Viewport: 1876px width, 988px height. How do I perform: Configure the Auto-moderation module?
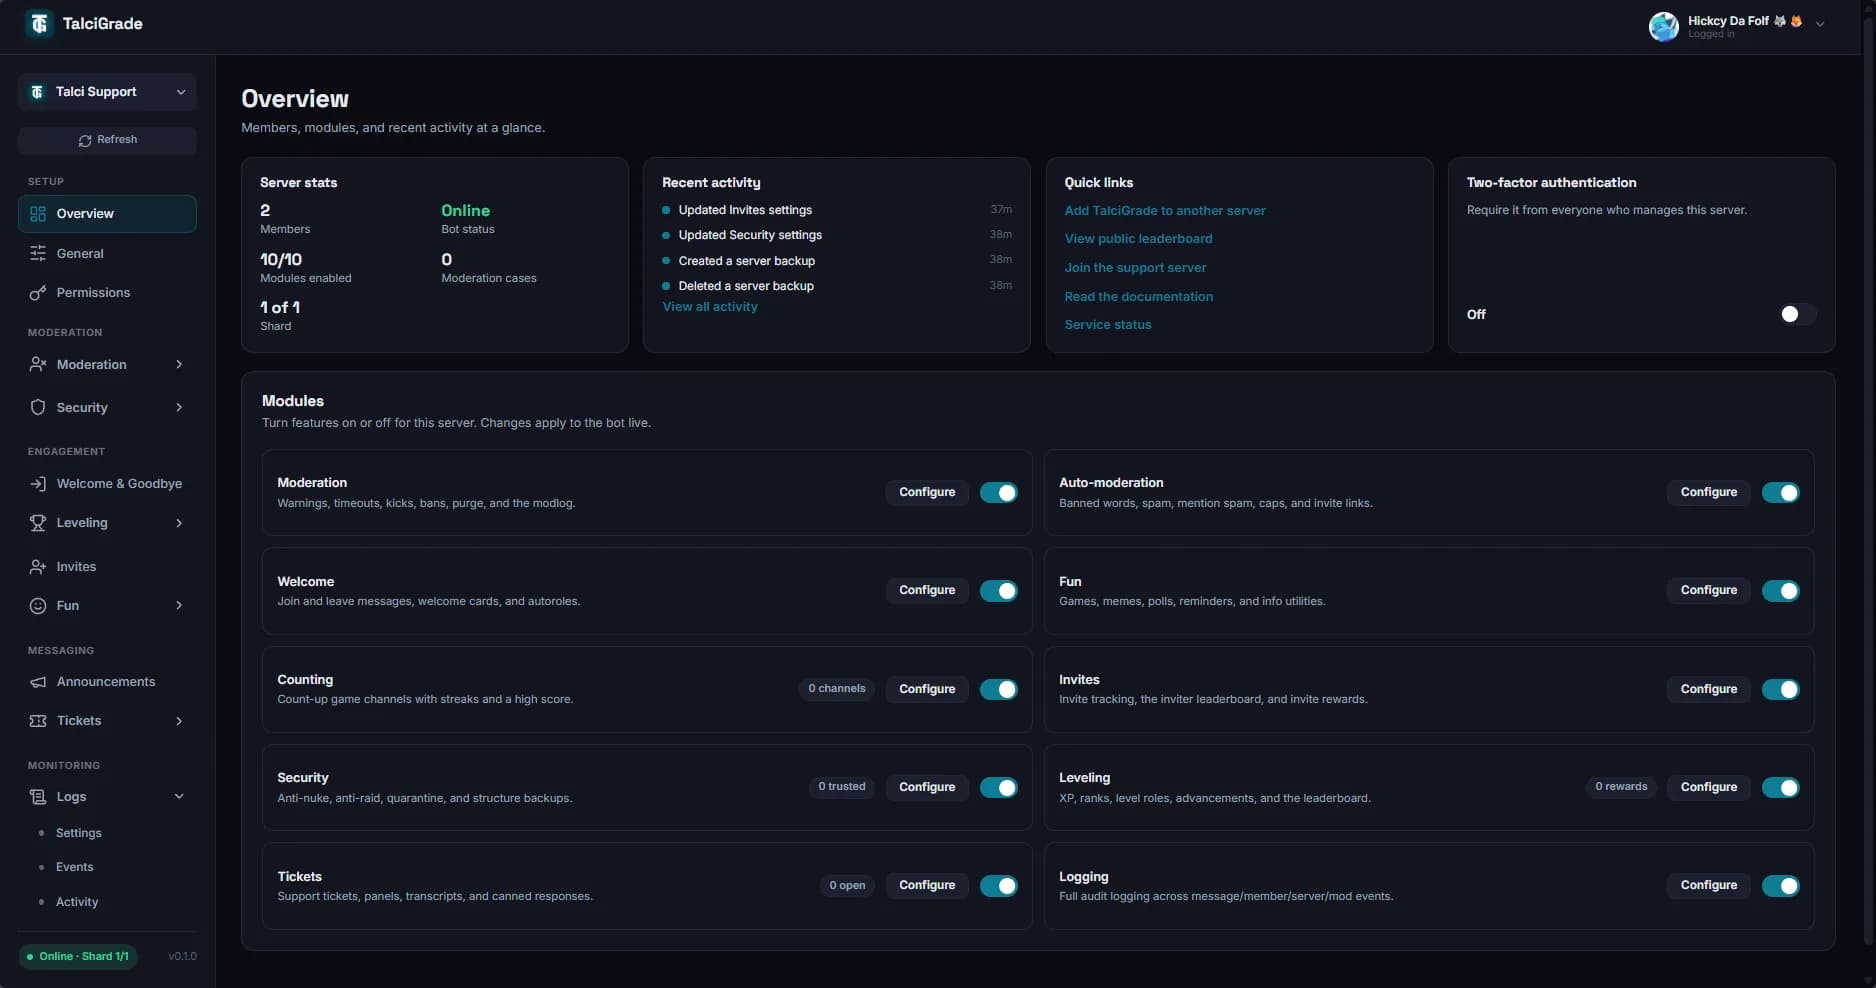(x=1708, y=493)
